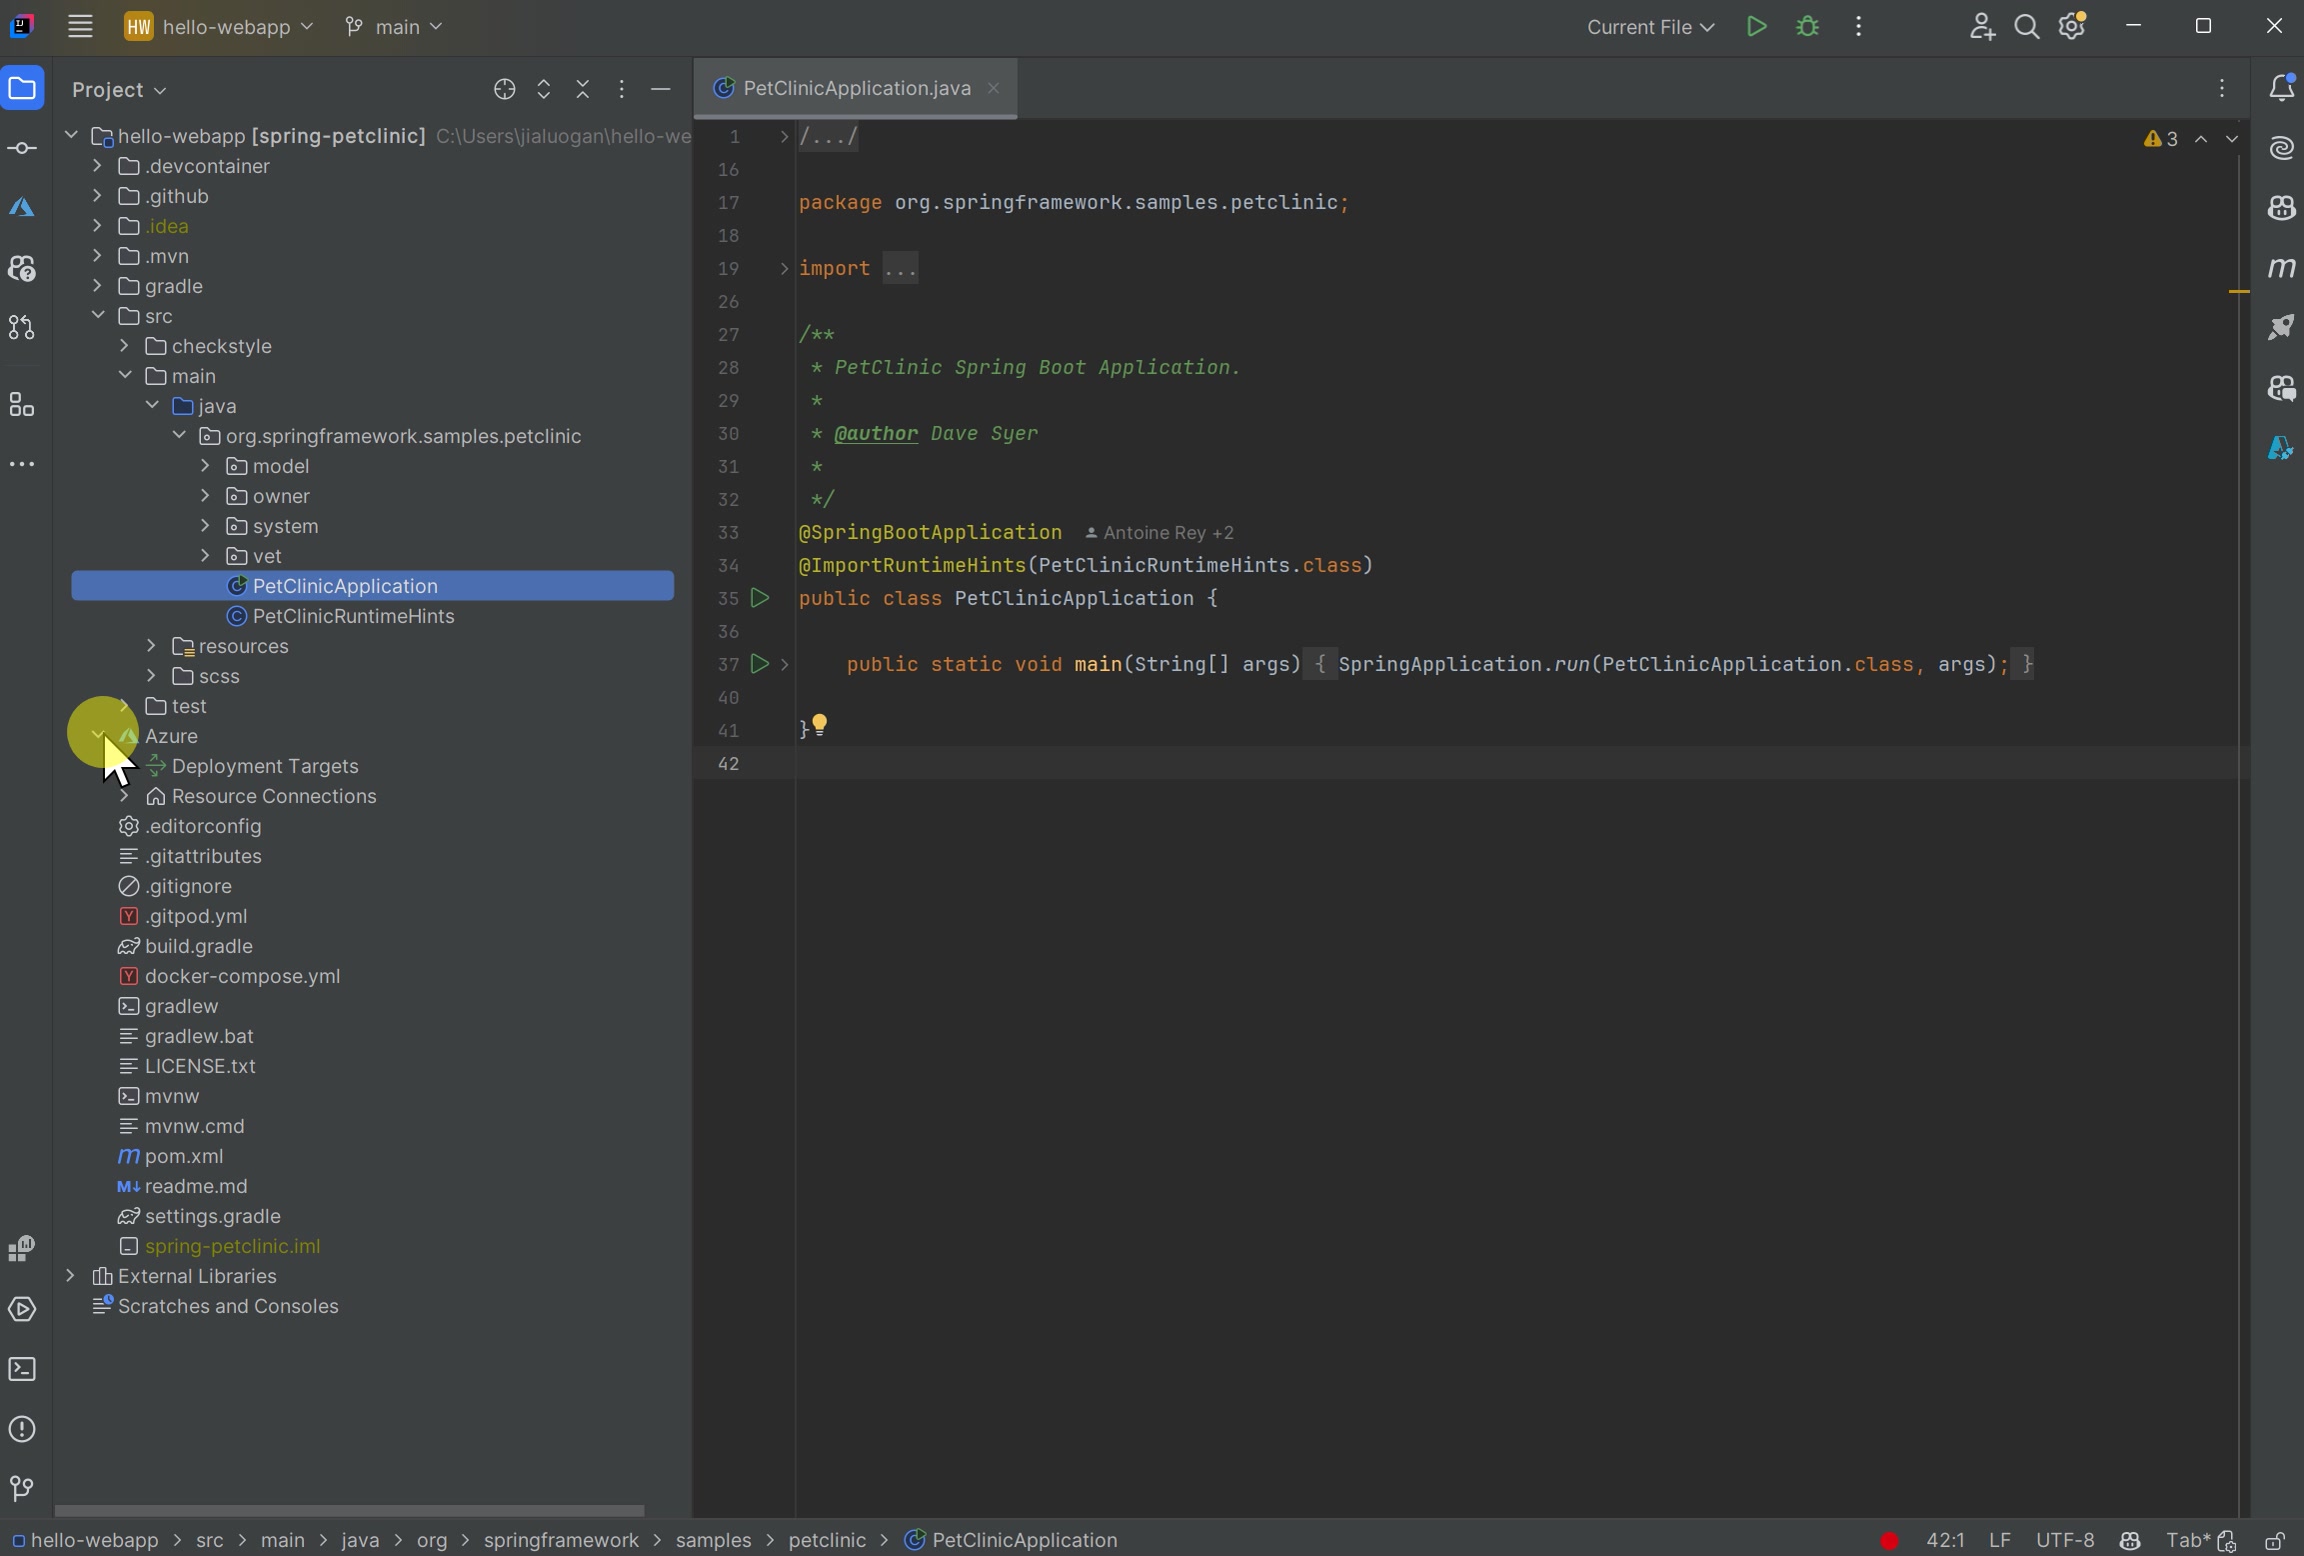The width and height of the screenshot is (2304, 1556).
Task: Click UTF-8 encoding in status bar
Action: 2064,1541
